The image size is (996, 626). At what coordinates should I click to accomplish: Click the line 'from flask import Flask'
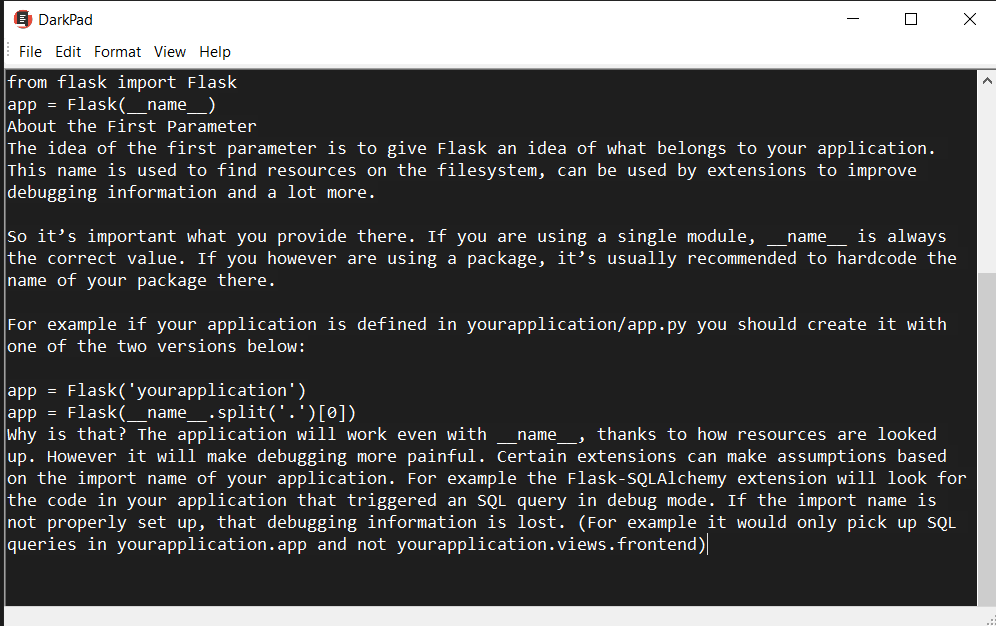point(122,83)
